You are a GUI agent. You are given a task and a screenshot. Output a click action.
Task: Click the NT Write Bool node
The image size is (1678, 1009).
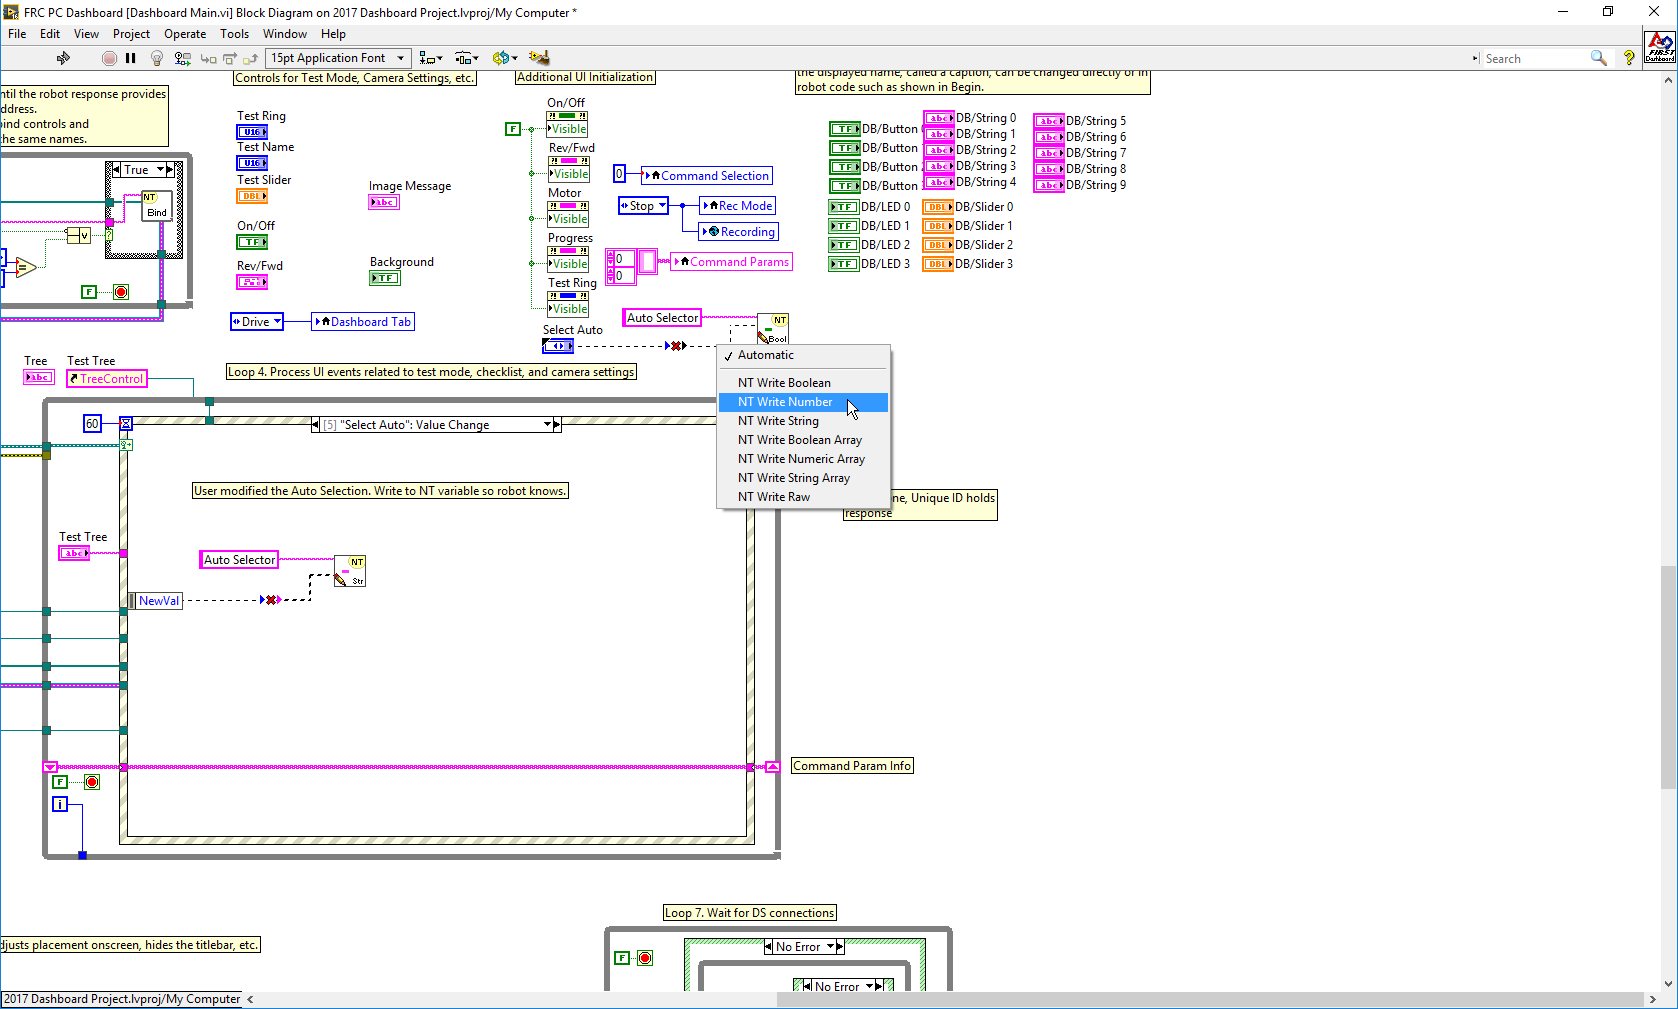tap(773, 328)
